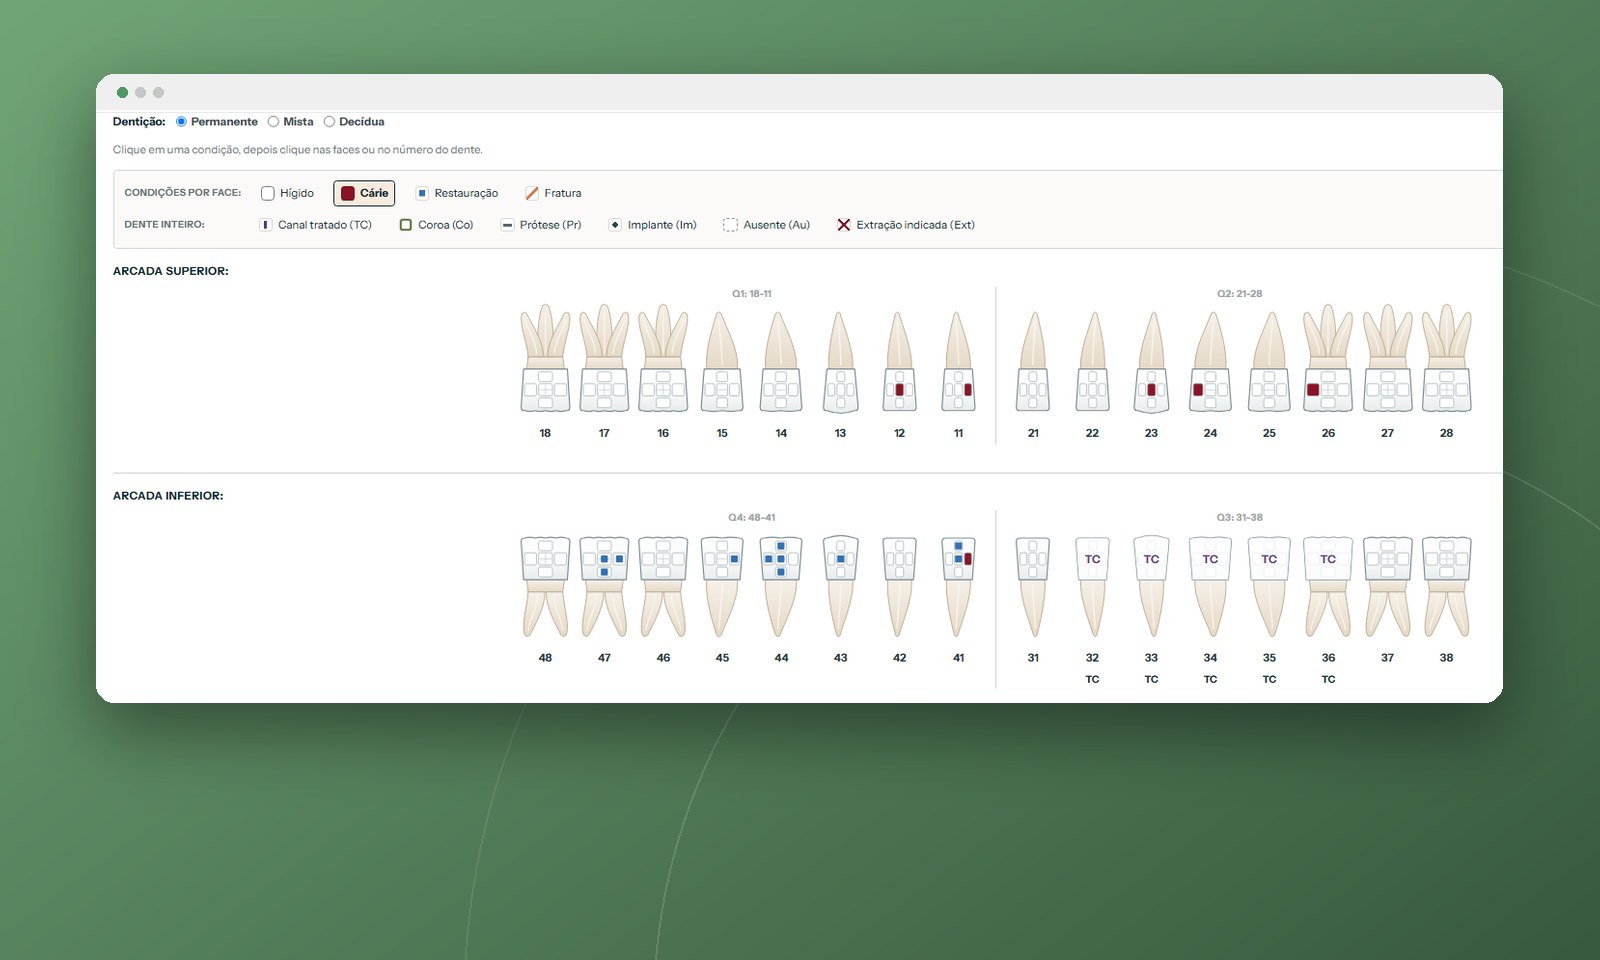This screenshot has height=960, width=1600.
Task: Select the Decídua dentition radio button
Action: coord(329,122)
